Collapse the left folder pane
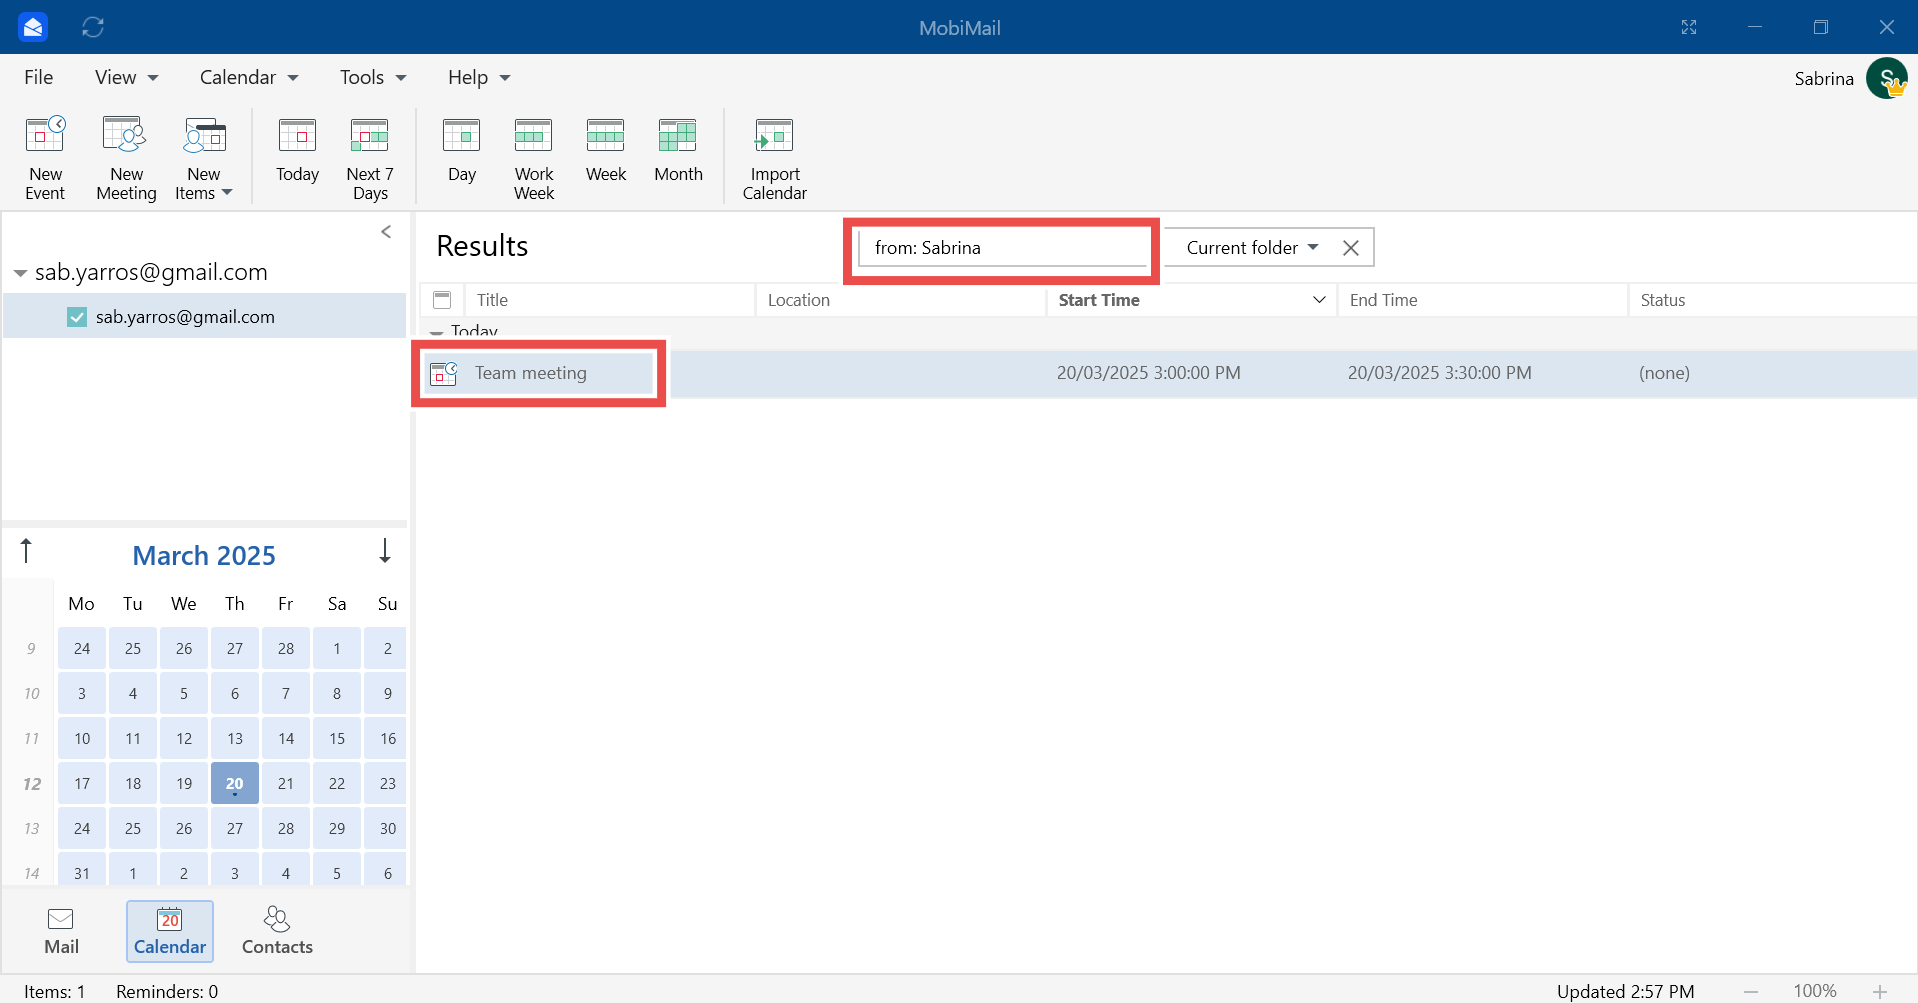The image size is (1918, 1003). pyautogui.click(x=386, y=232)
